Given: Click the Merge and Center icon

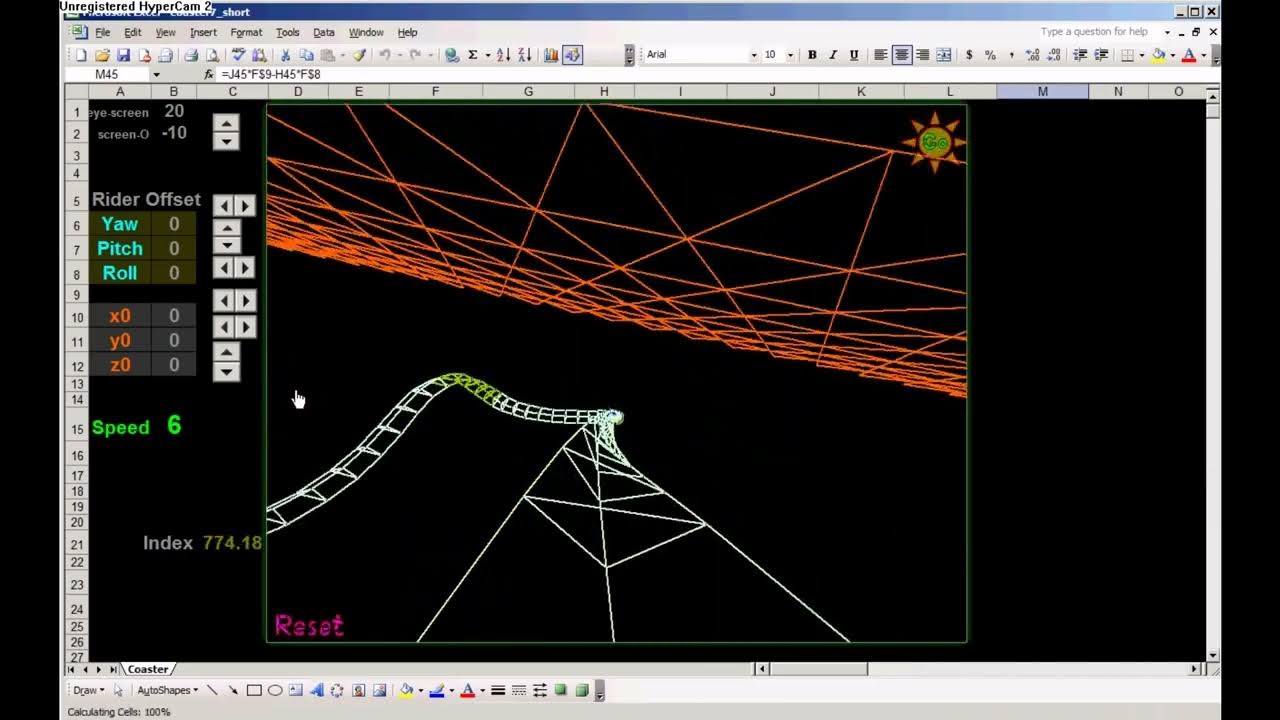Looking at the screenshot, I should (x=944, y=55).
